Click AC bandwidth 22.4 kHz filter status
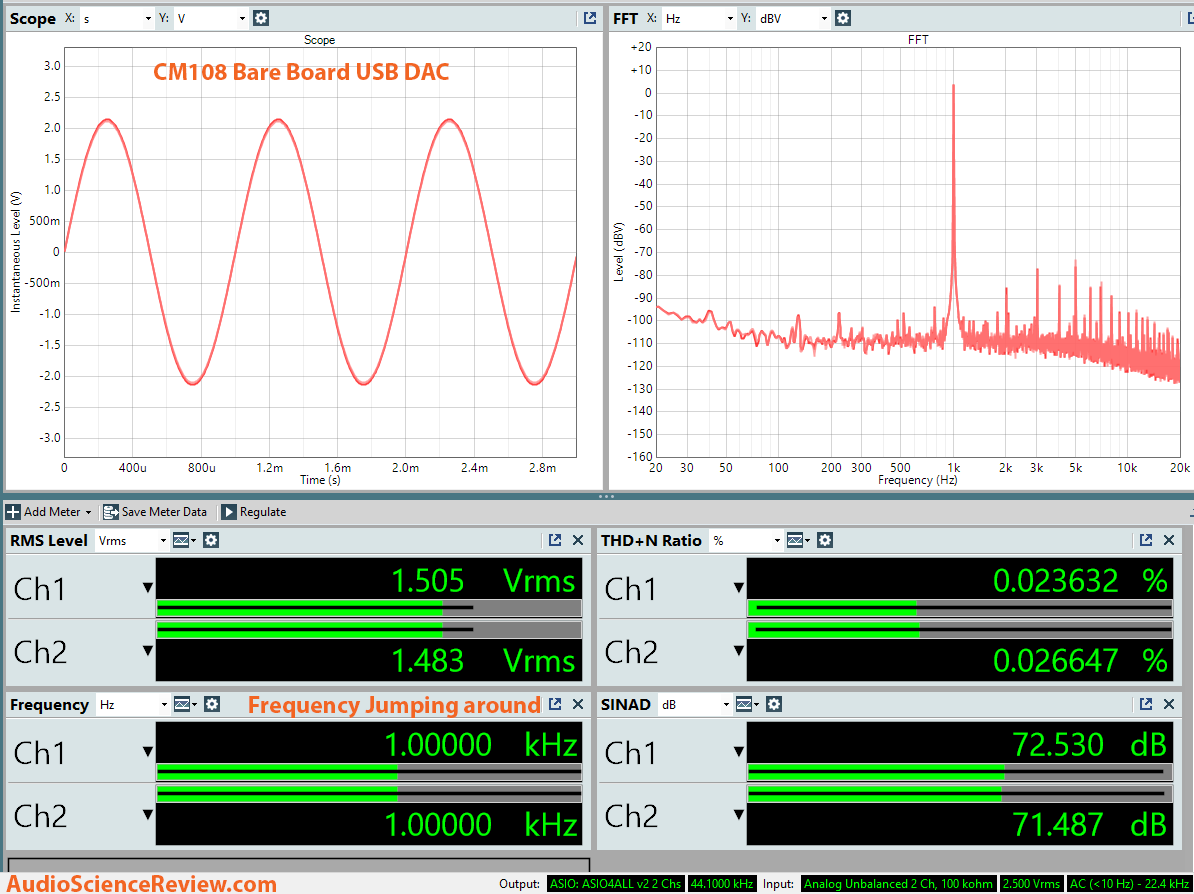 pos(1129,884)
